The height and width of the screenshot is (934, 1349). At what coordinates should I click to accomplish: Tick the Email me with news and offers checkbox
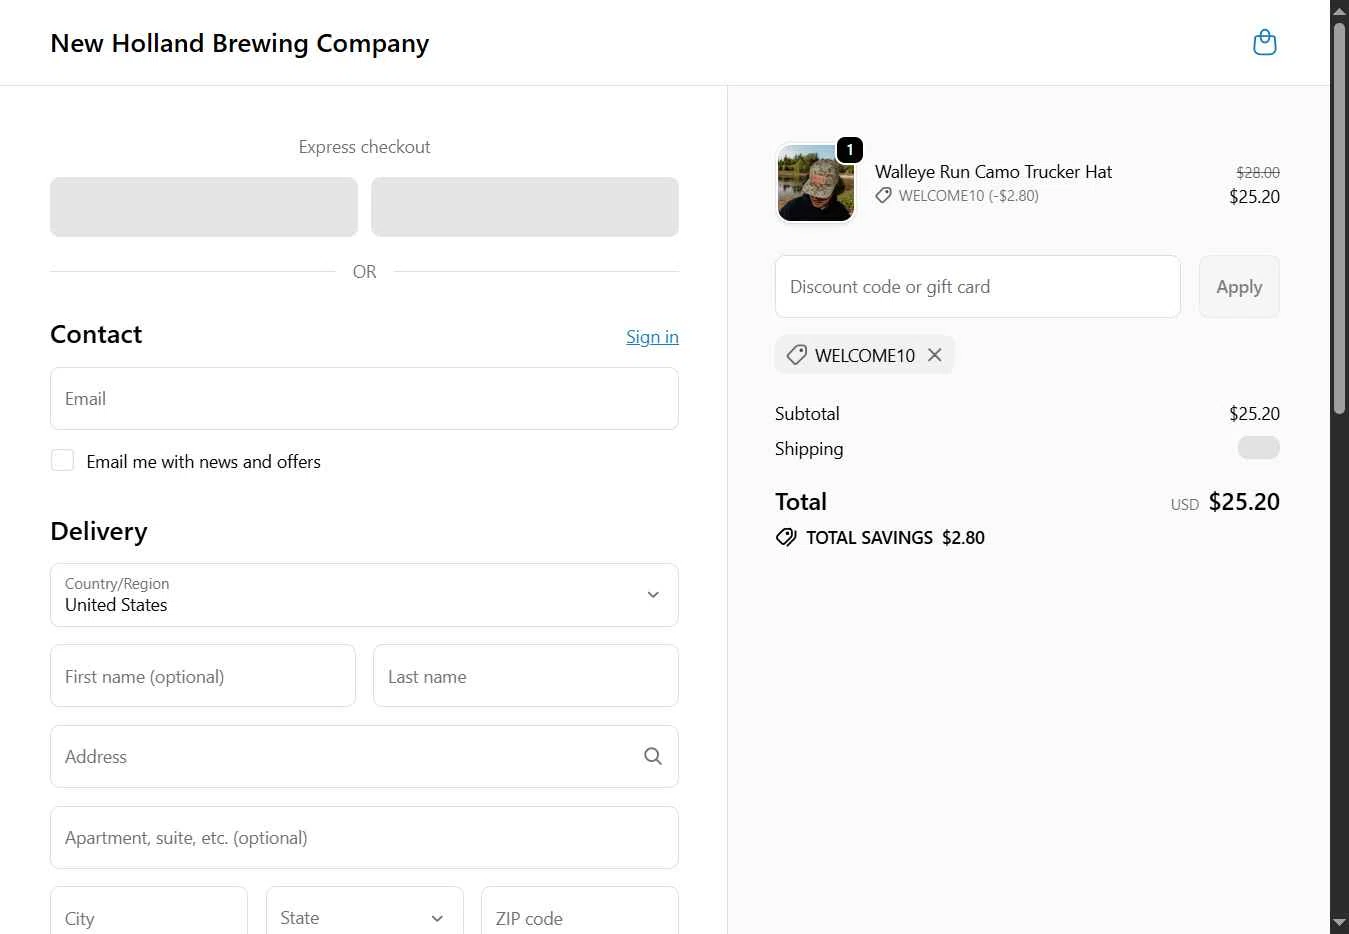(62, 460)
